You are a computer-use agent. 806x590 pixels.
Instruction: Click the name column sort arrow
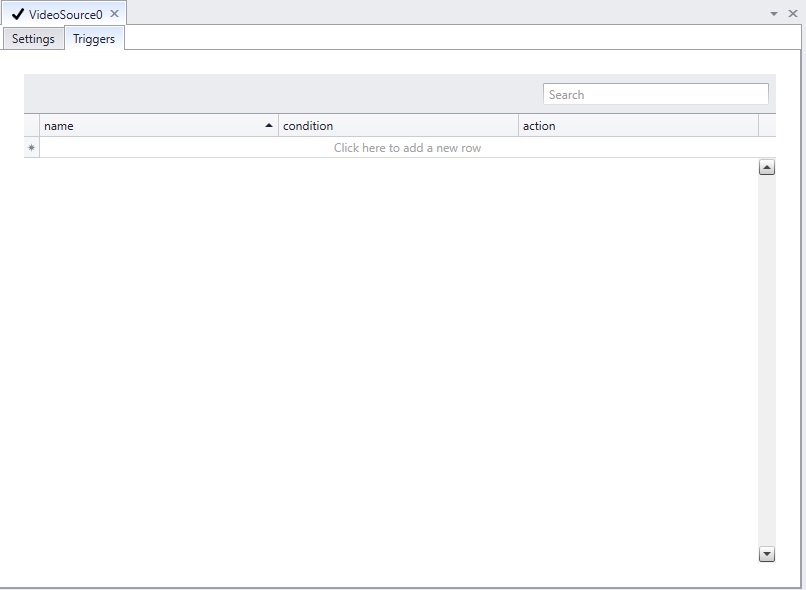click(x=268, y=126)
